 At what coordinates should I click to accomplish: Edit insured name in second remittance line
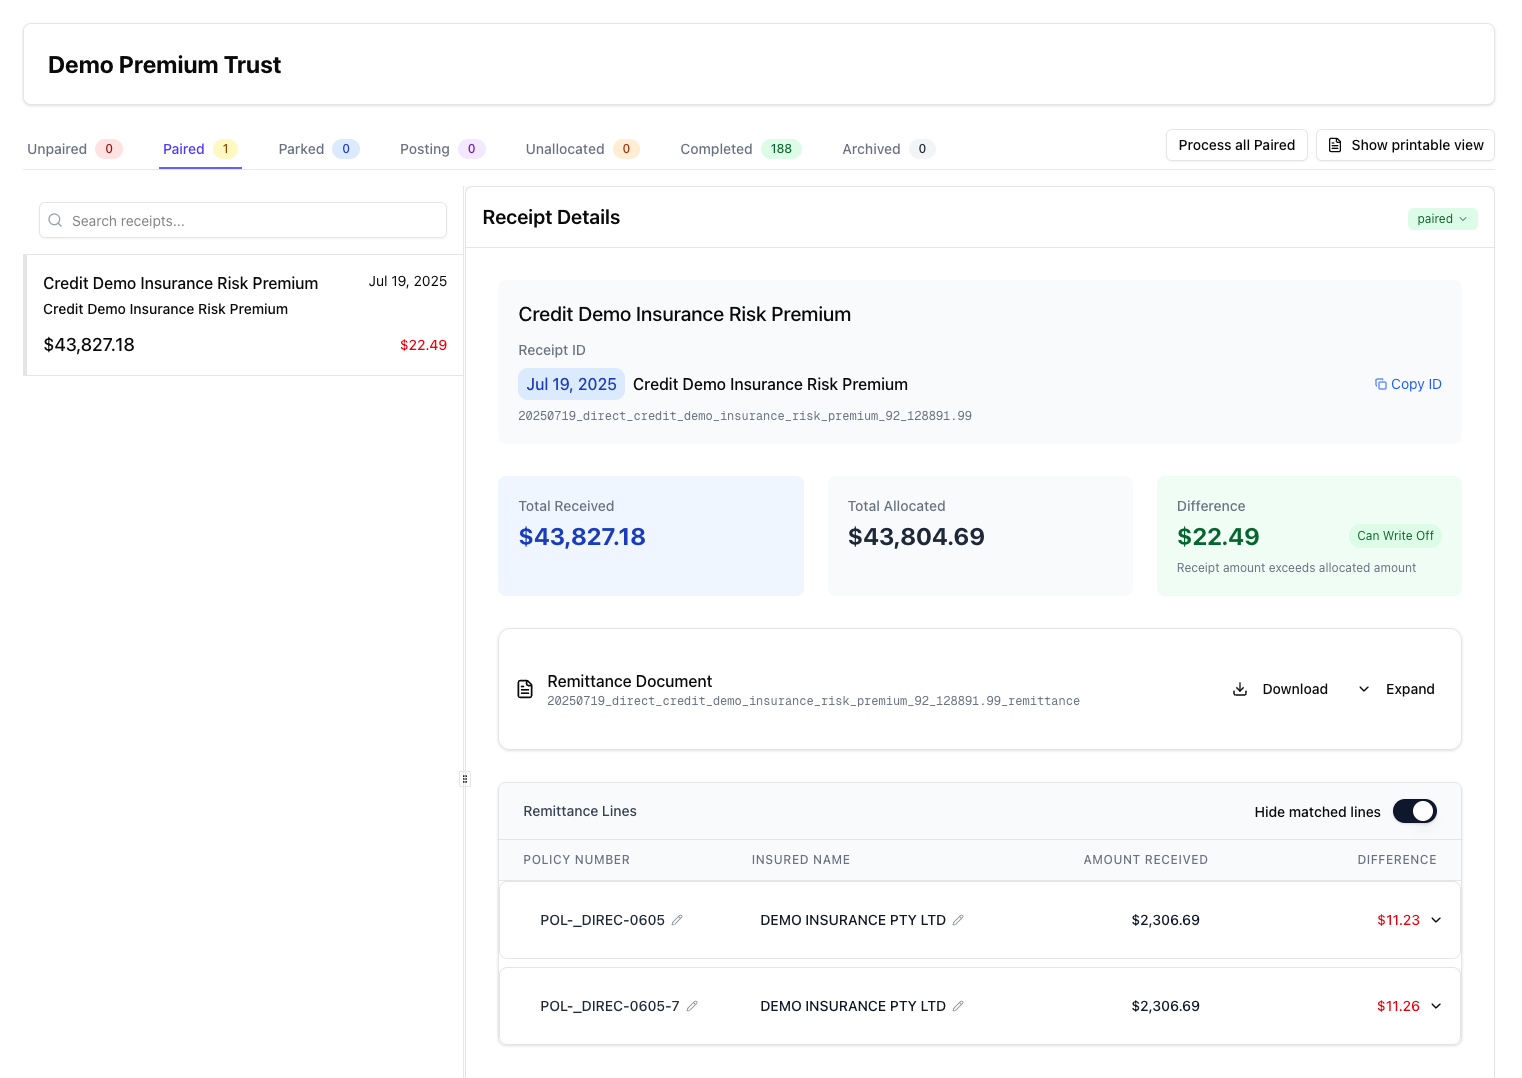[x=958, y=1006]
